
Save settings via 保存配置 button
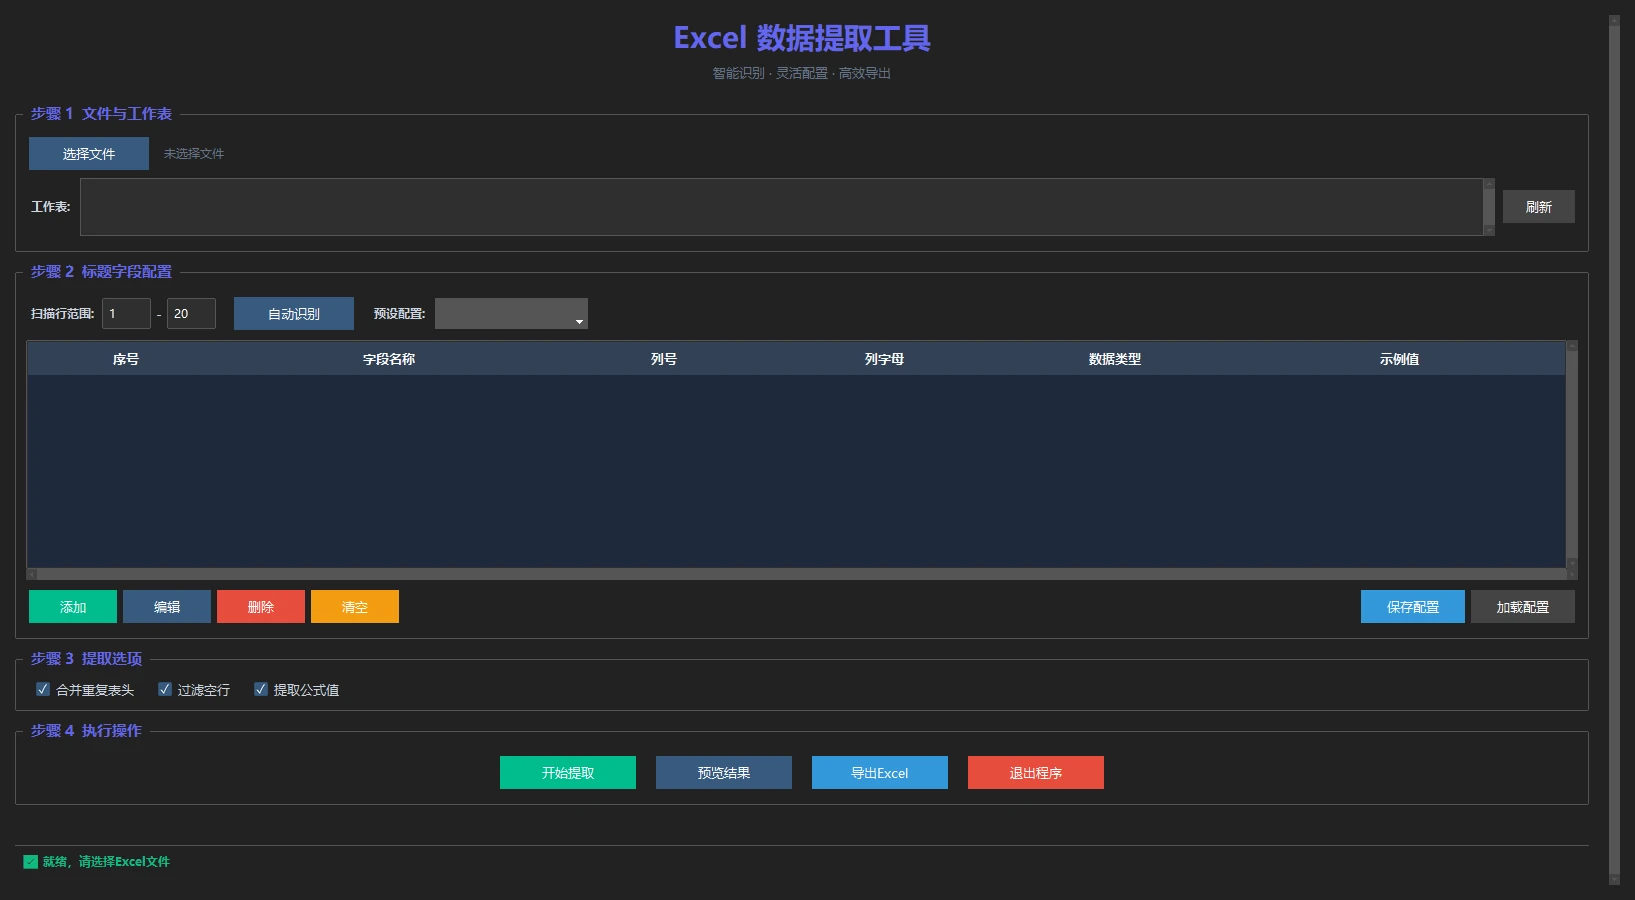[1413, 607]
